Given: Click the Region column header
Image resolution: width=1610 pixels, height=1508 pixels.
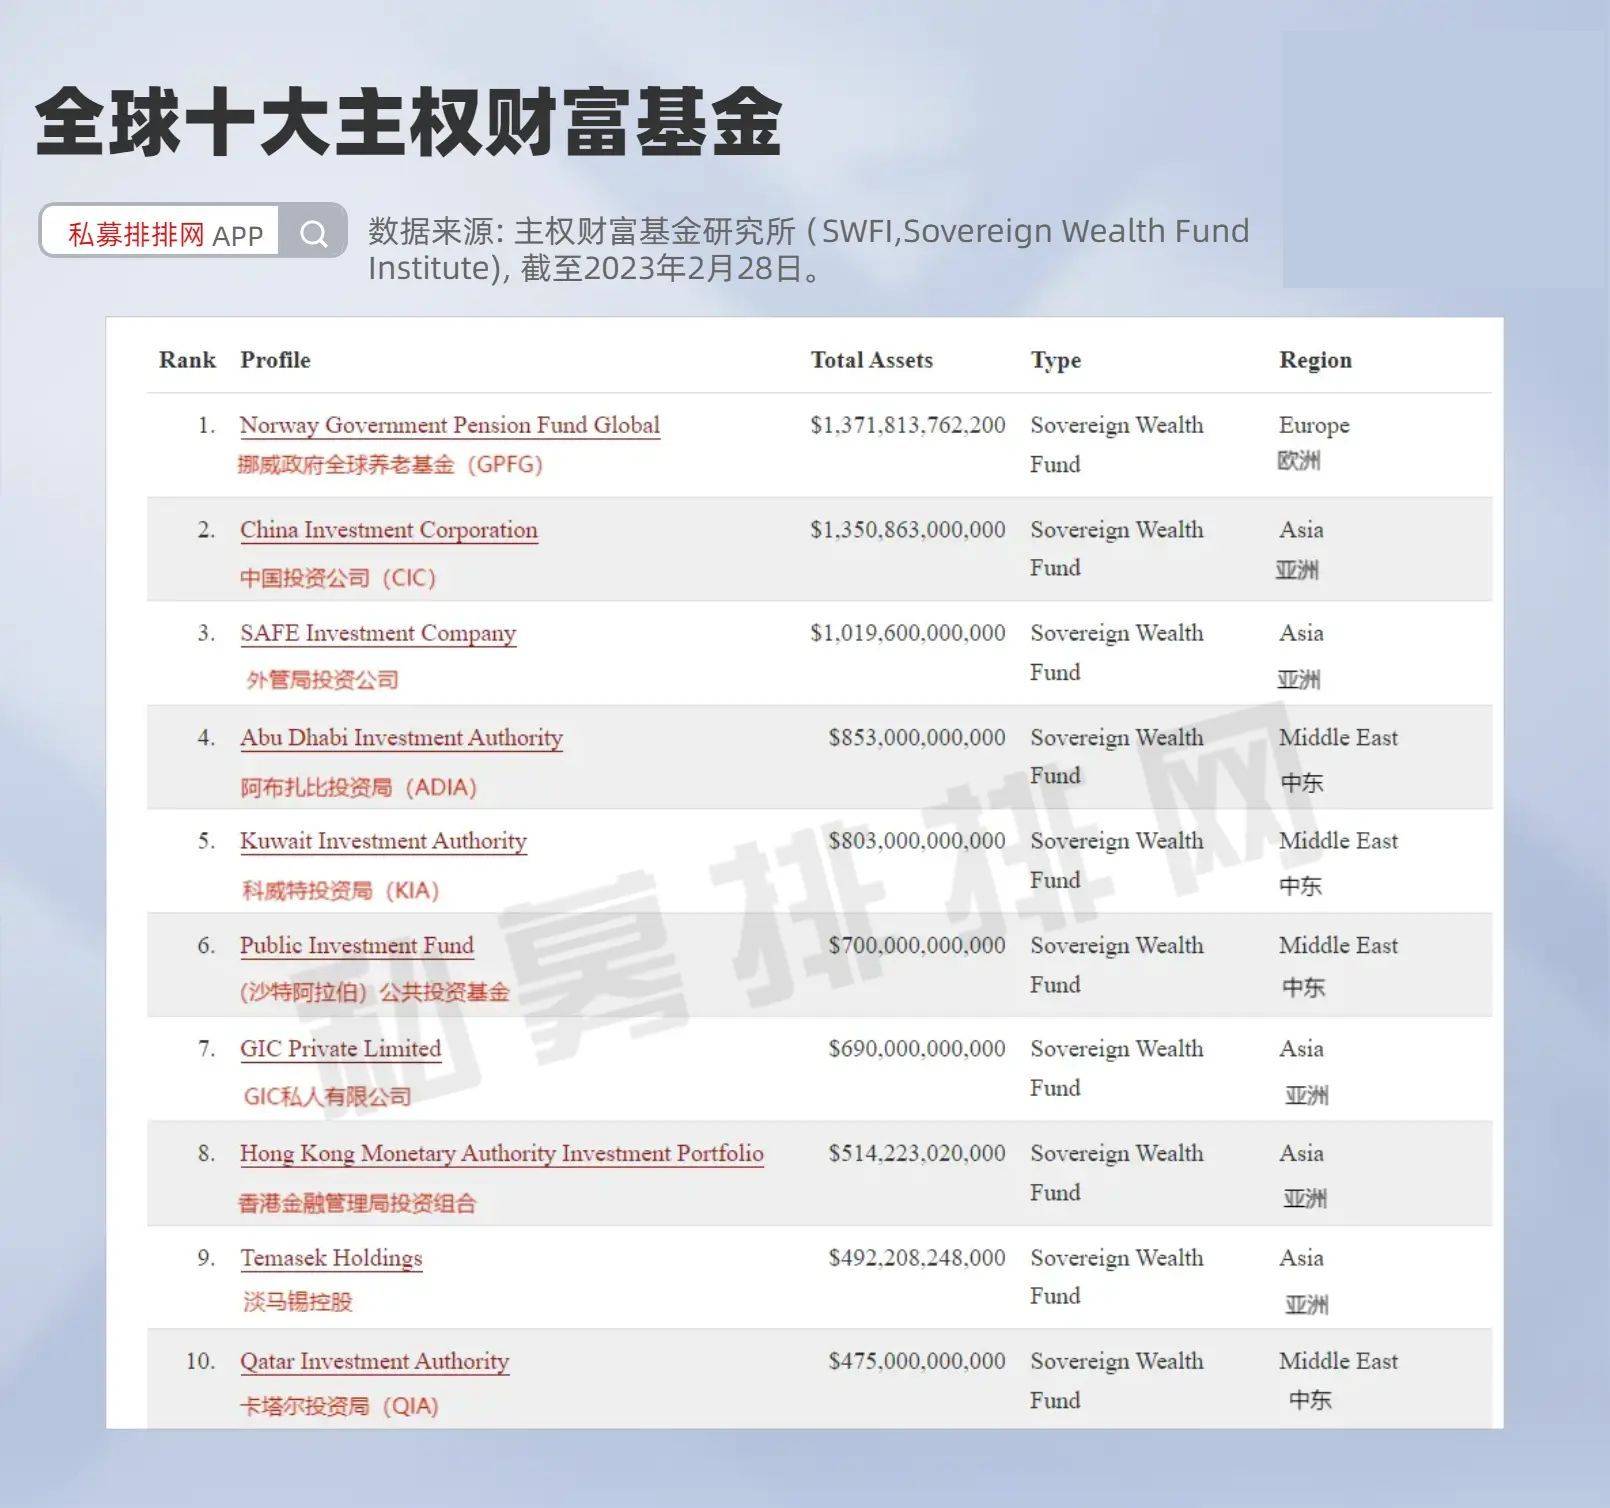Looking at the screenshot, I should click(1314, 360).
